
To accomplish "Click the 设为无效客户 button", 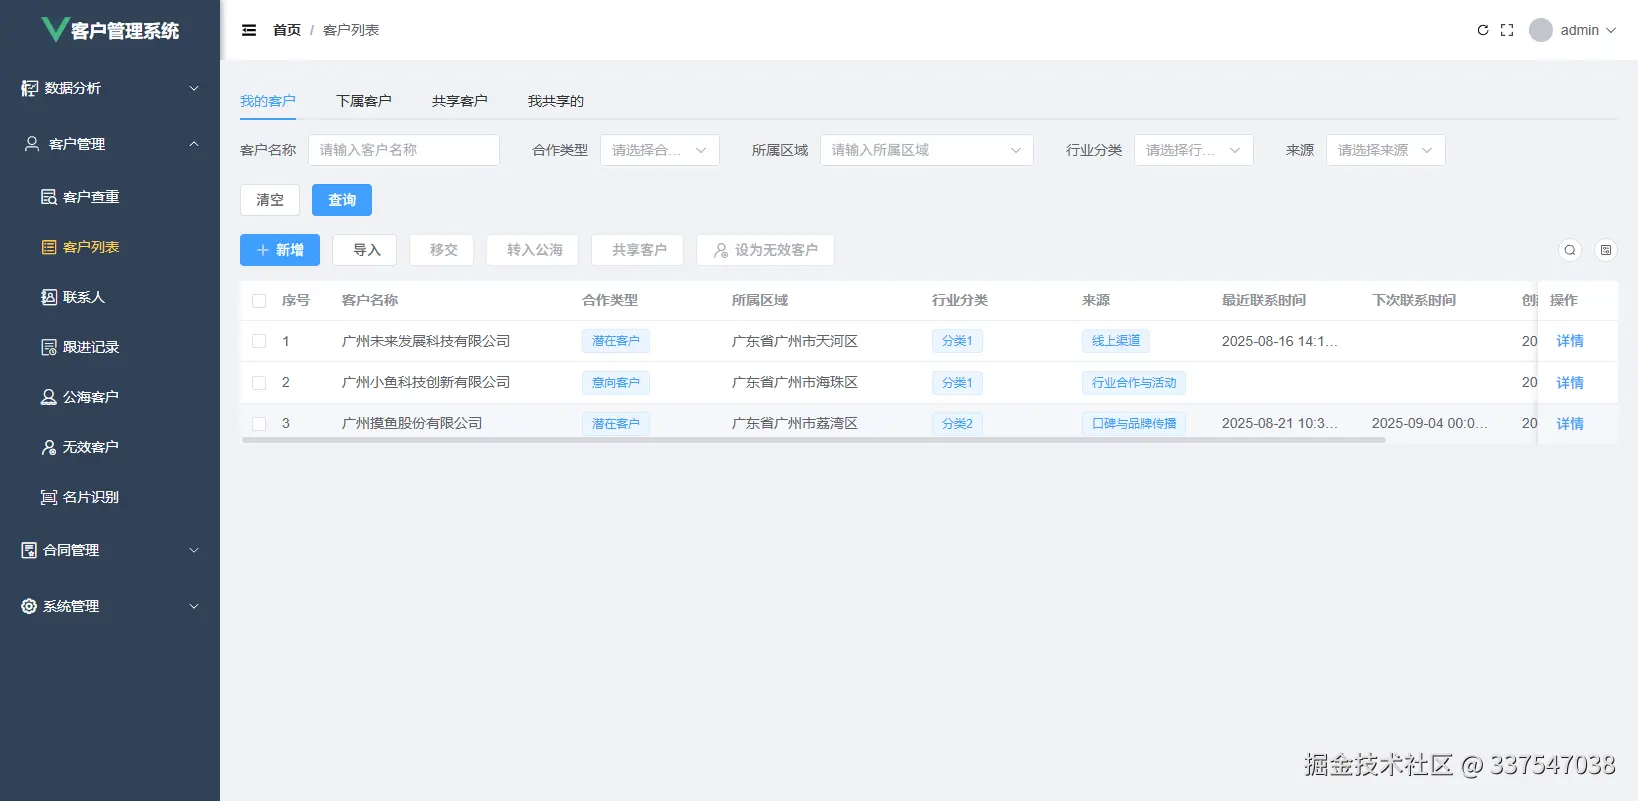I will (x=767, y=250).
